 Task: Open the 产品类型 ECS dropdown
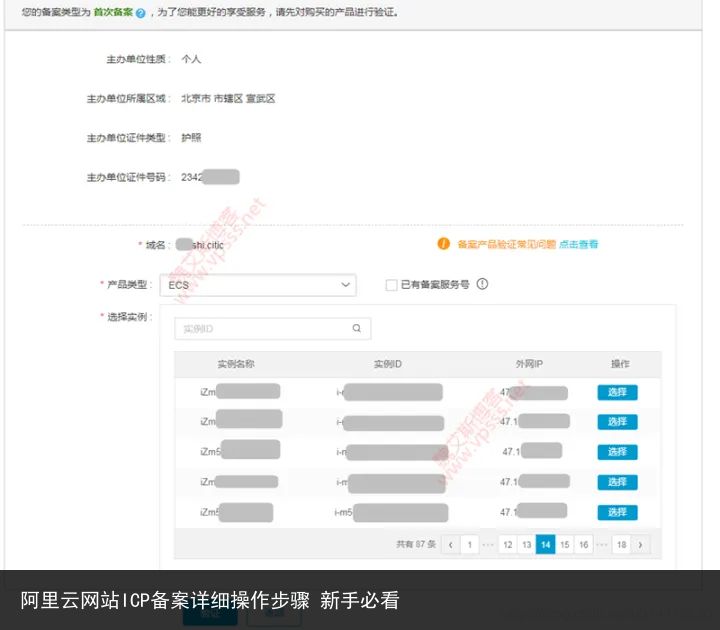click(258, 285)
